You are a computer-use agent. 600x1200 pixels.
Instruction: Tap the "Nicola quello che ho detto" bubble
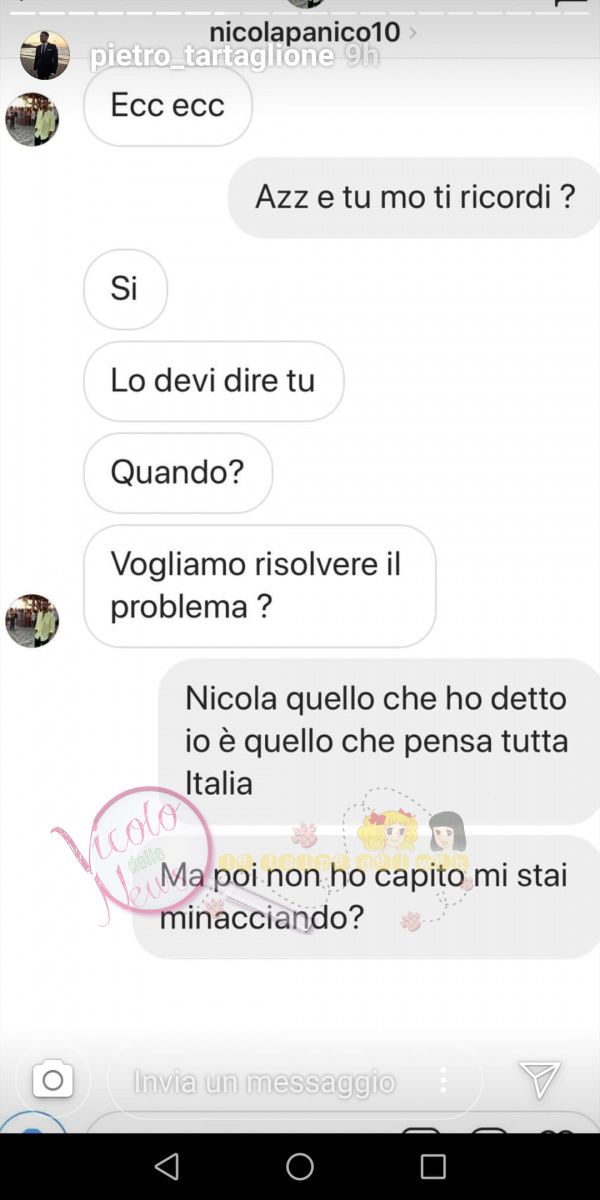coord(379,741)
